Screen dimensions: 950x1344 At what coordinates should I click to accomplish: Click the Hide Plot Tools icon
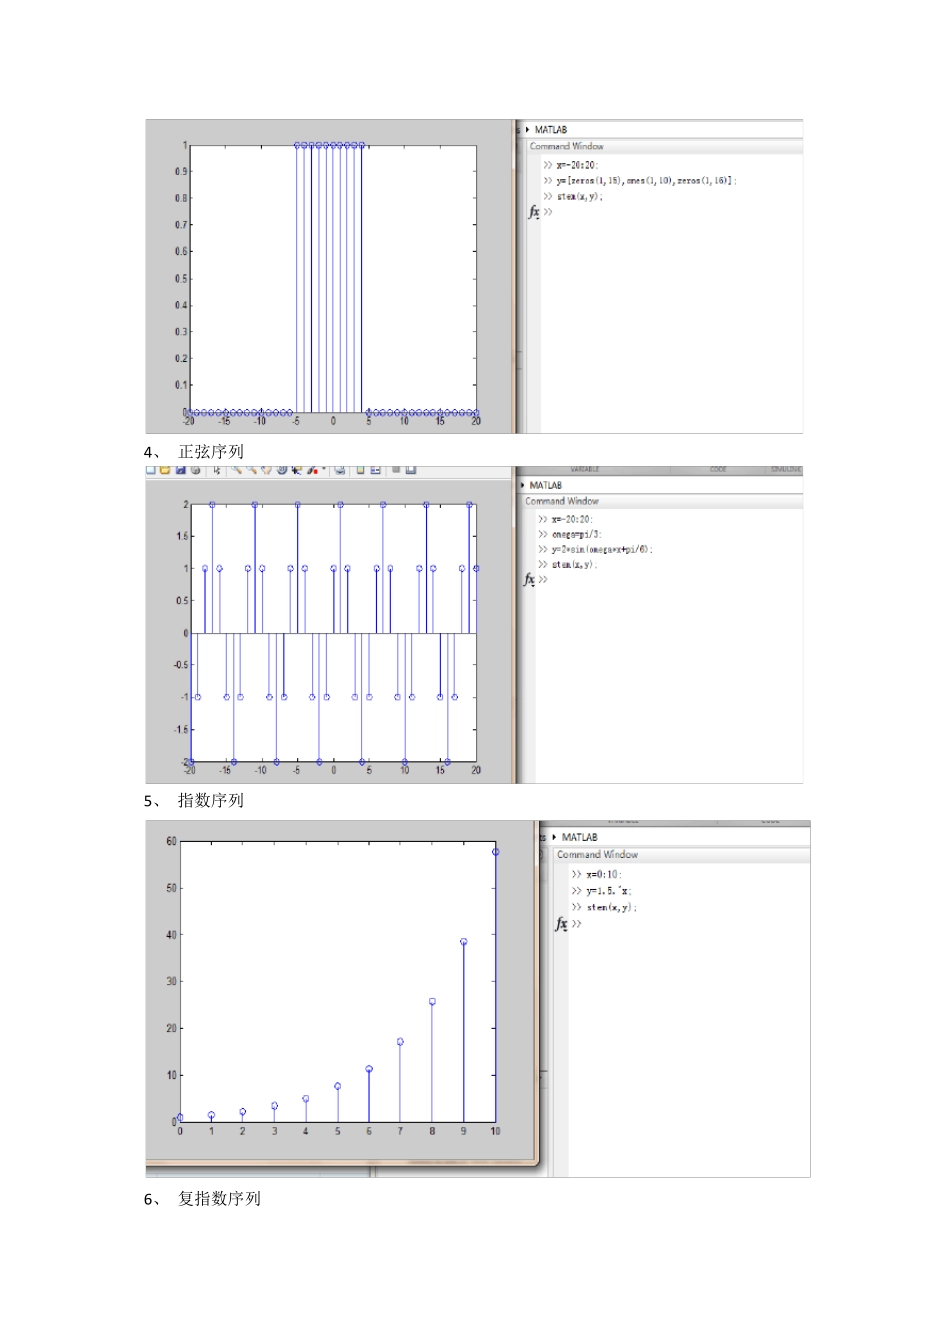click(396, 469)
